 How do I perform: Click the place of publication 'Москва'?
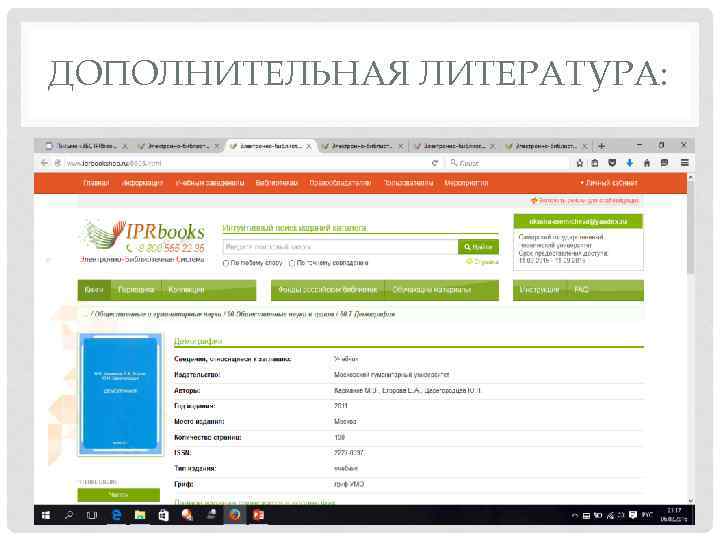point(345,422)
